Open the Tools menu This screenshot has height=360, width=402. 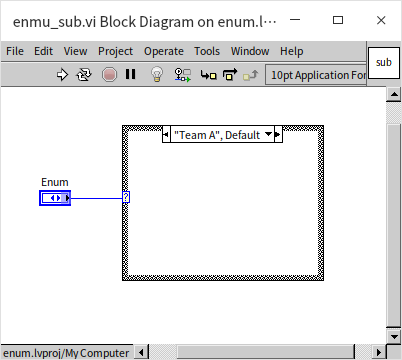207,51
